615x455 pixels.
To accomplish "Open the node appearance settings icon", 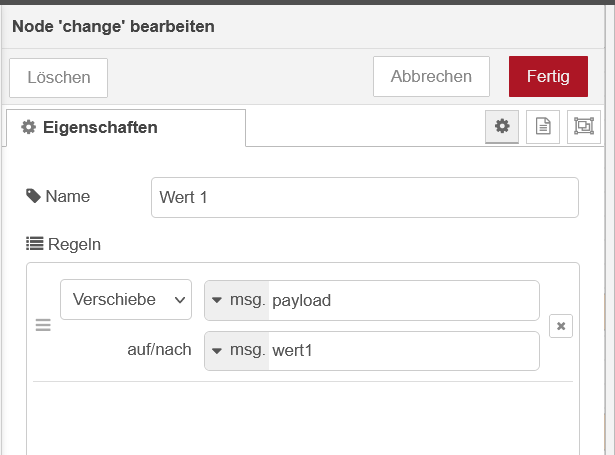I will click(x=584, y=127).
